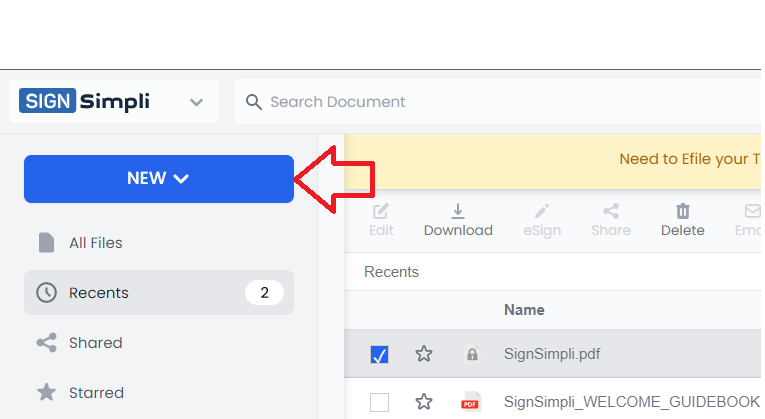Click the Download toolbar icon
This screenshot has height=419, width=765.
458,211
